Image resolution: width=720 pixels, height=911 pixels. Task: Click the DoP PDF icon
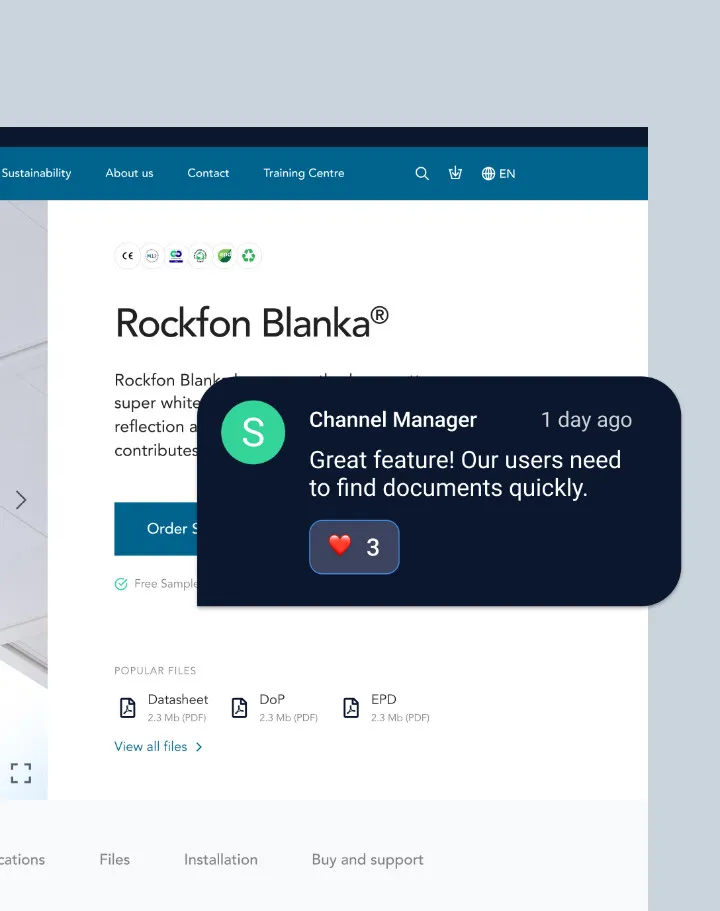point(239,708)
